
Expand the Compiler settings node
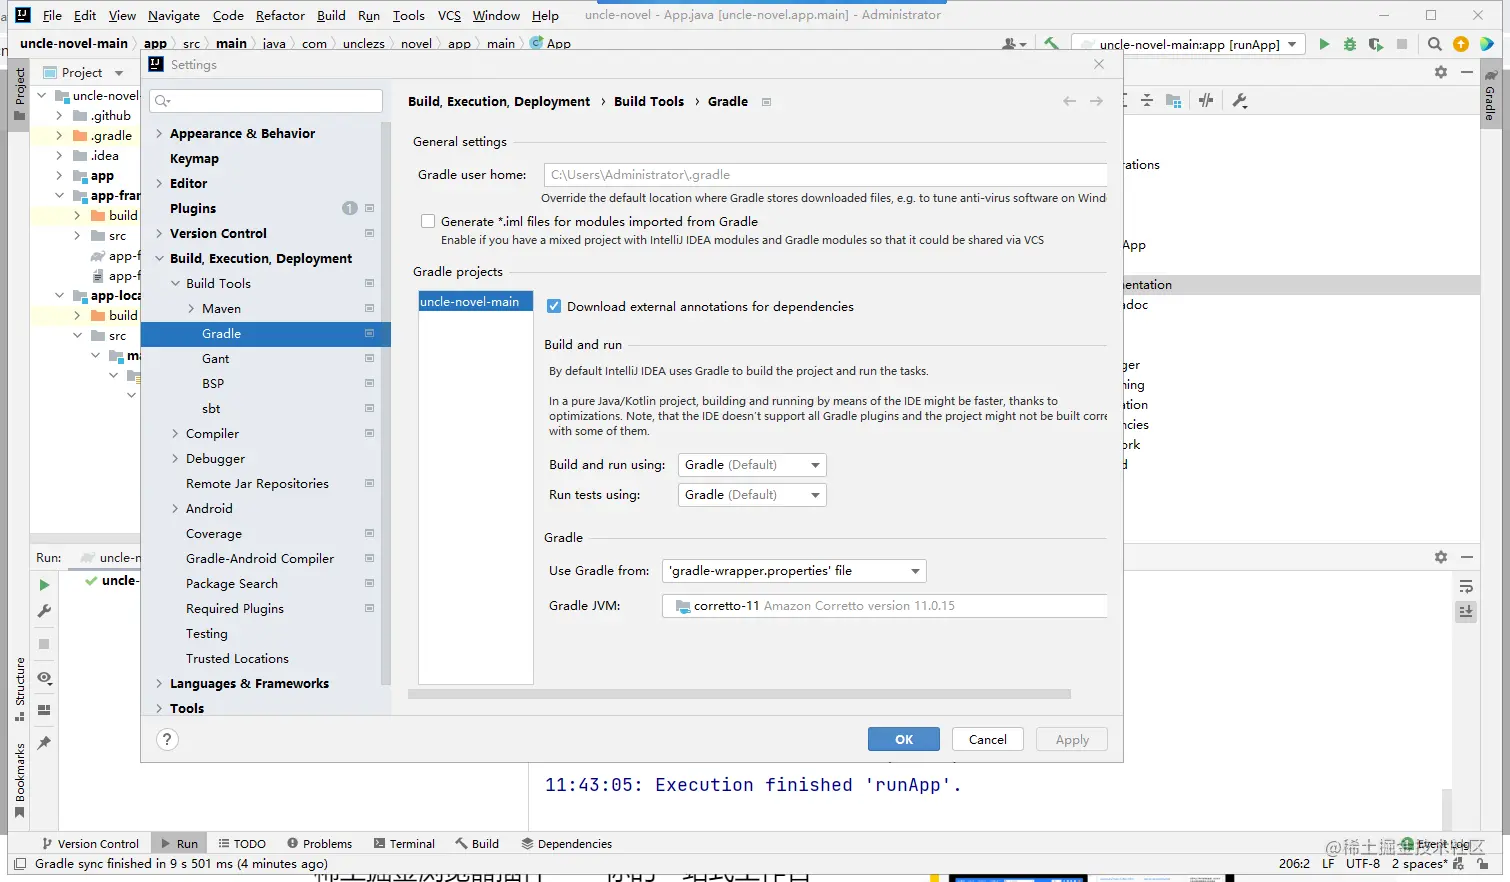(x=175, y=433)
